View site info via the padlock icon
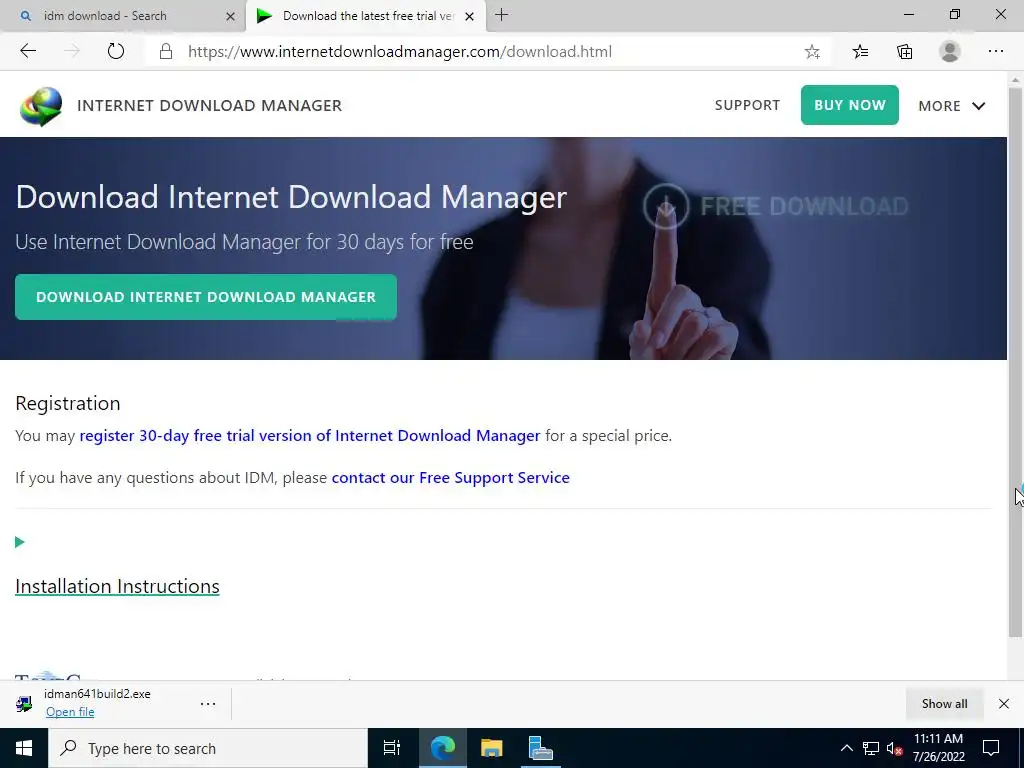 click(x=166, y=52)
